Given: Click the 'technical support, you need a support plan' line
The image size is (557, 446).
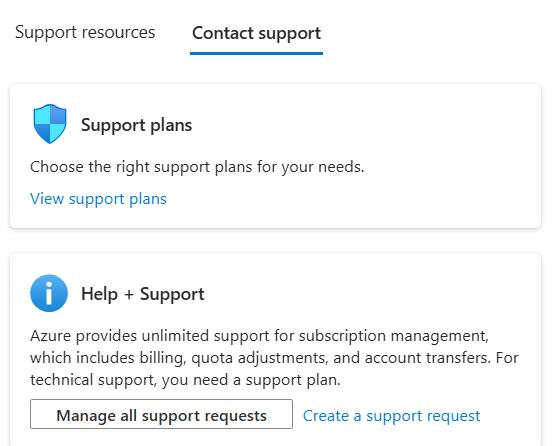Looking at the screenshot, I should click(185, 380).
